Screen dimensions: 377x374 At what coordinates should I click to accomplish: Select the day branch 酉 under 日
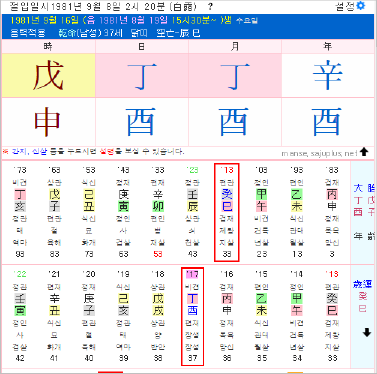coord(141,122)
